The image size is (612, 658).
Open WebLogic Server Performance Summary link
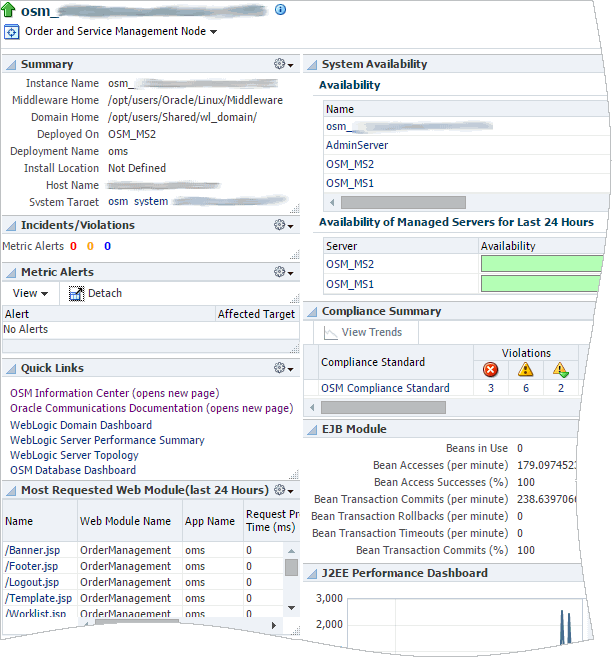[107, 440]
